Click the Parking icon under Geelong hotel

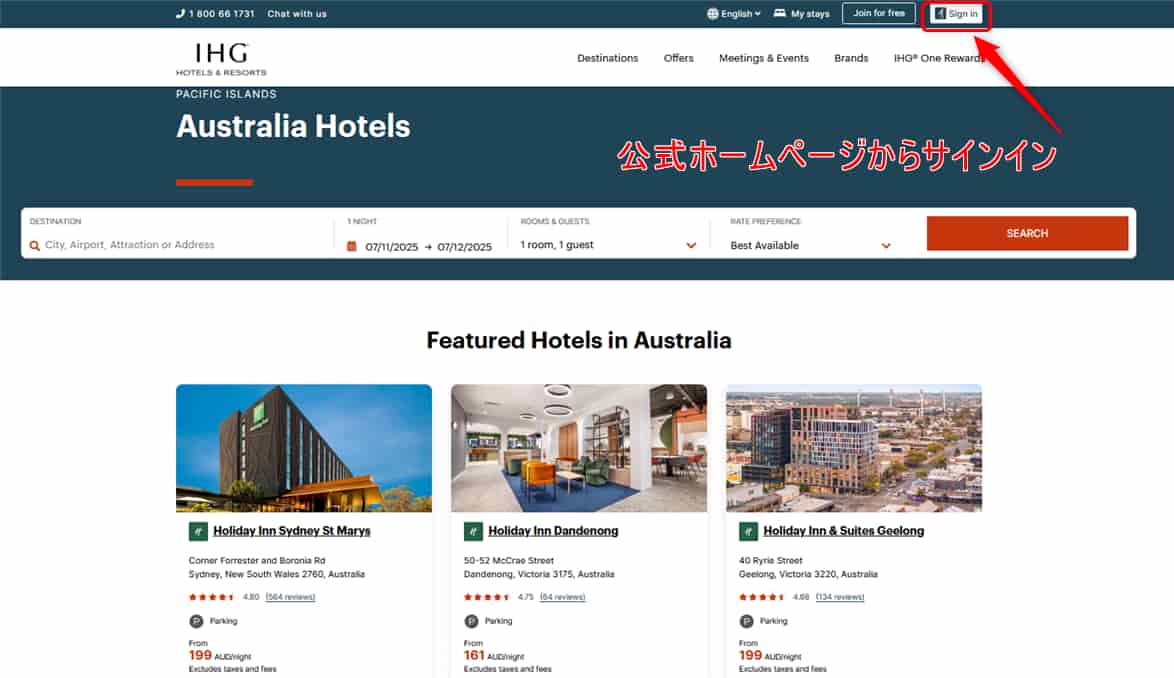coord(746,621)
